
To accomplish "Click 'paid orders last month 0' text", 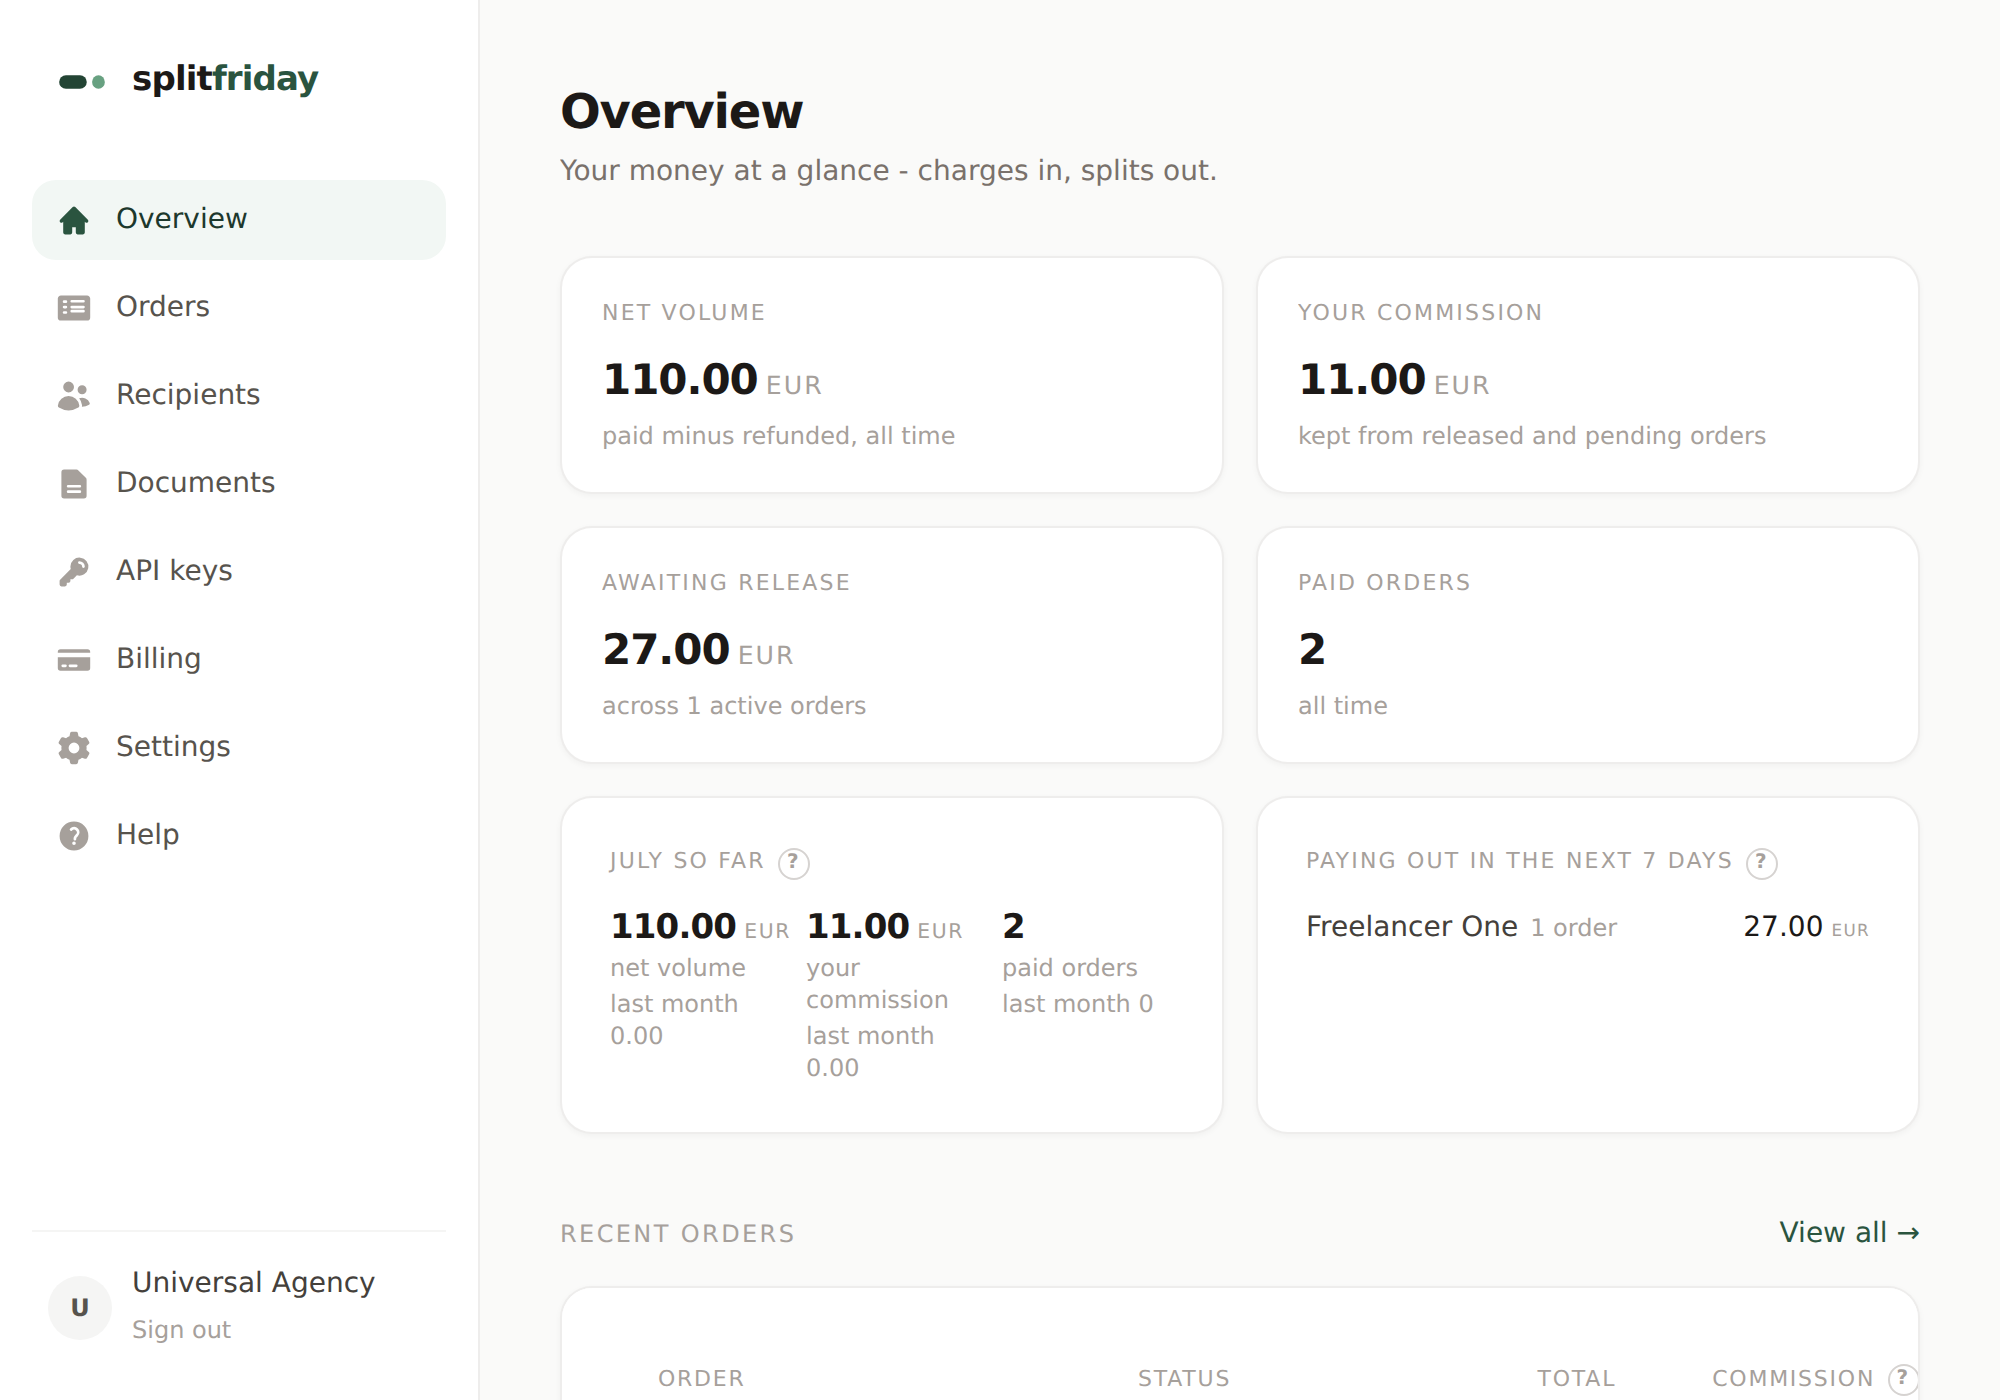I will tap(1077, 986).
